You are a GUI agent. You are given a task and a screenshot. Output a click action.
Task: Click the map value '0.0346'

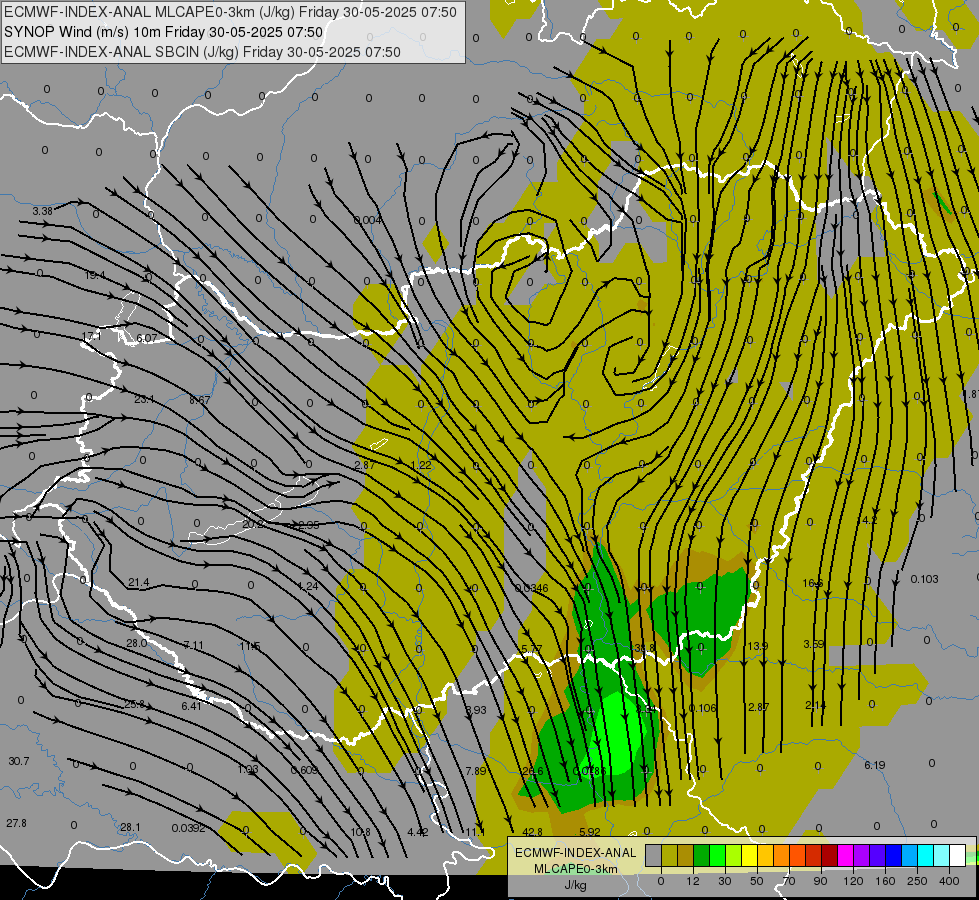[531, 588]
